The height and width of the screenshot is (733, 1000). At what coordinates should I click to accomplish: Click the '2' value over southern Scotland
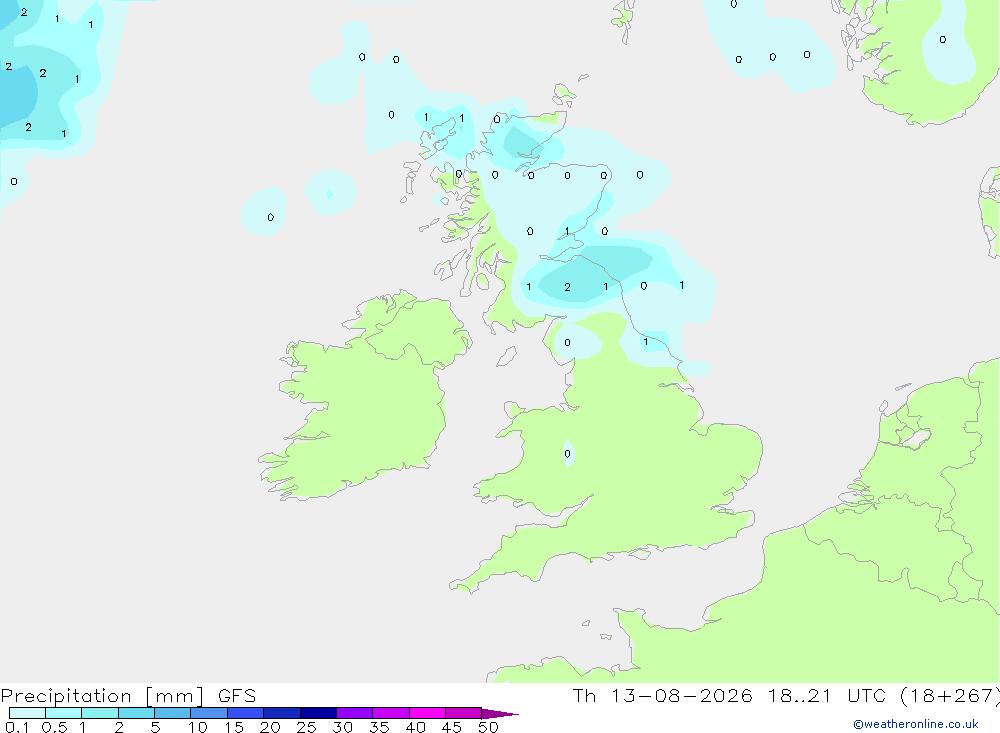[x=568, y=287]
